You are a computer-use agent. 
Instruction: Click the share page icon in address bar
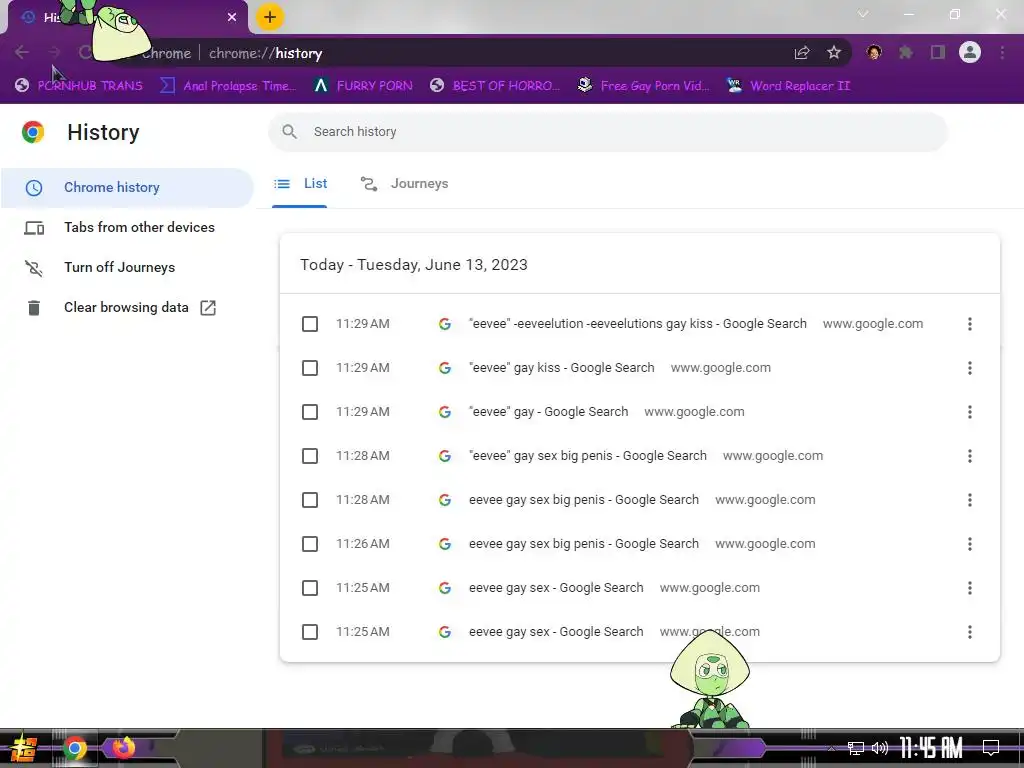[x=802, y=53]
